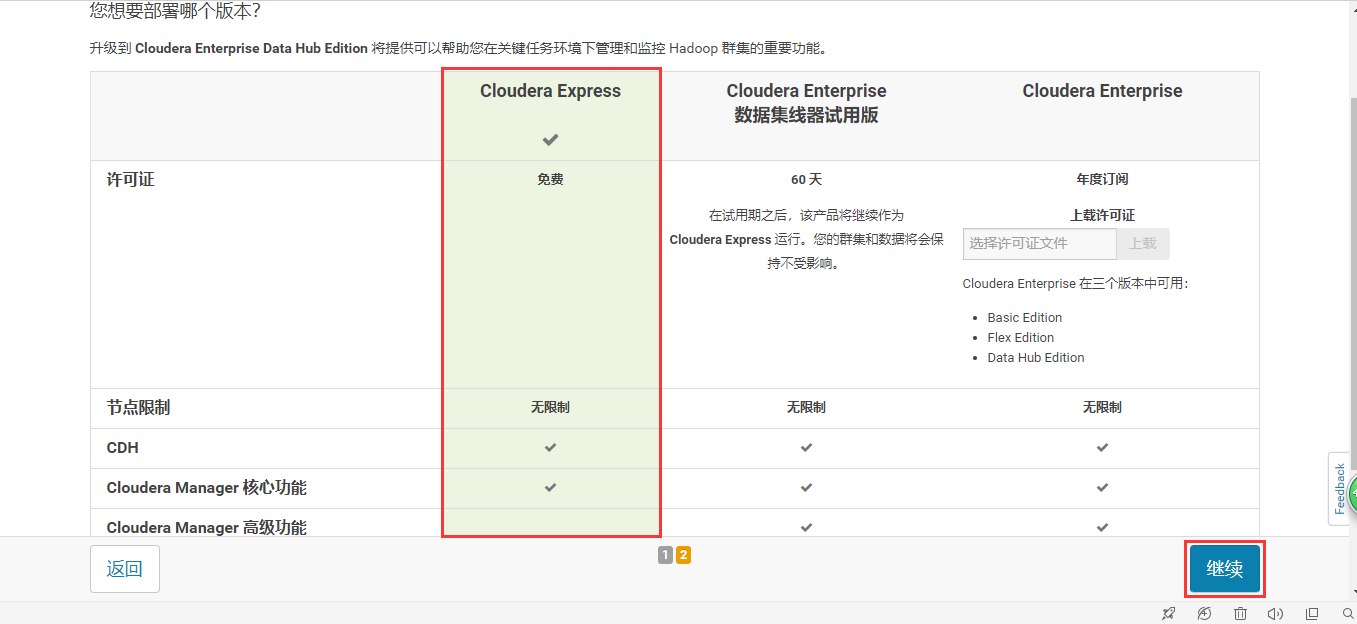This screenshot has width=1357, height=624.
Task: Click the checkmark under Cloudera Express heading
Action: click(x=550, y=139)
